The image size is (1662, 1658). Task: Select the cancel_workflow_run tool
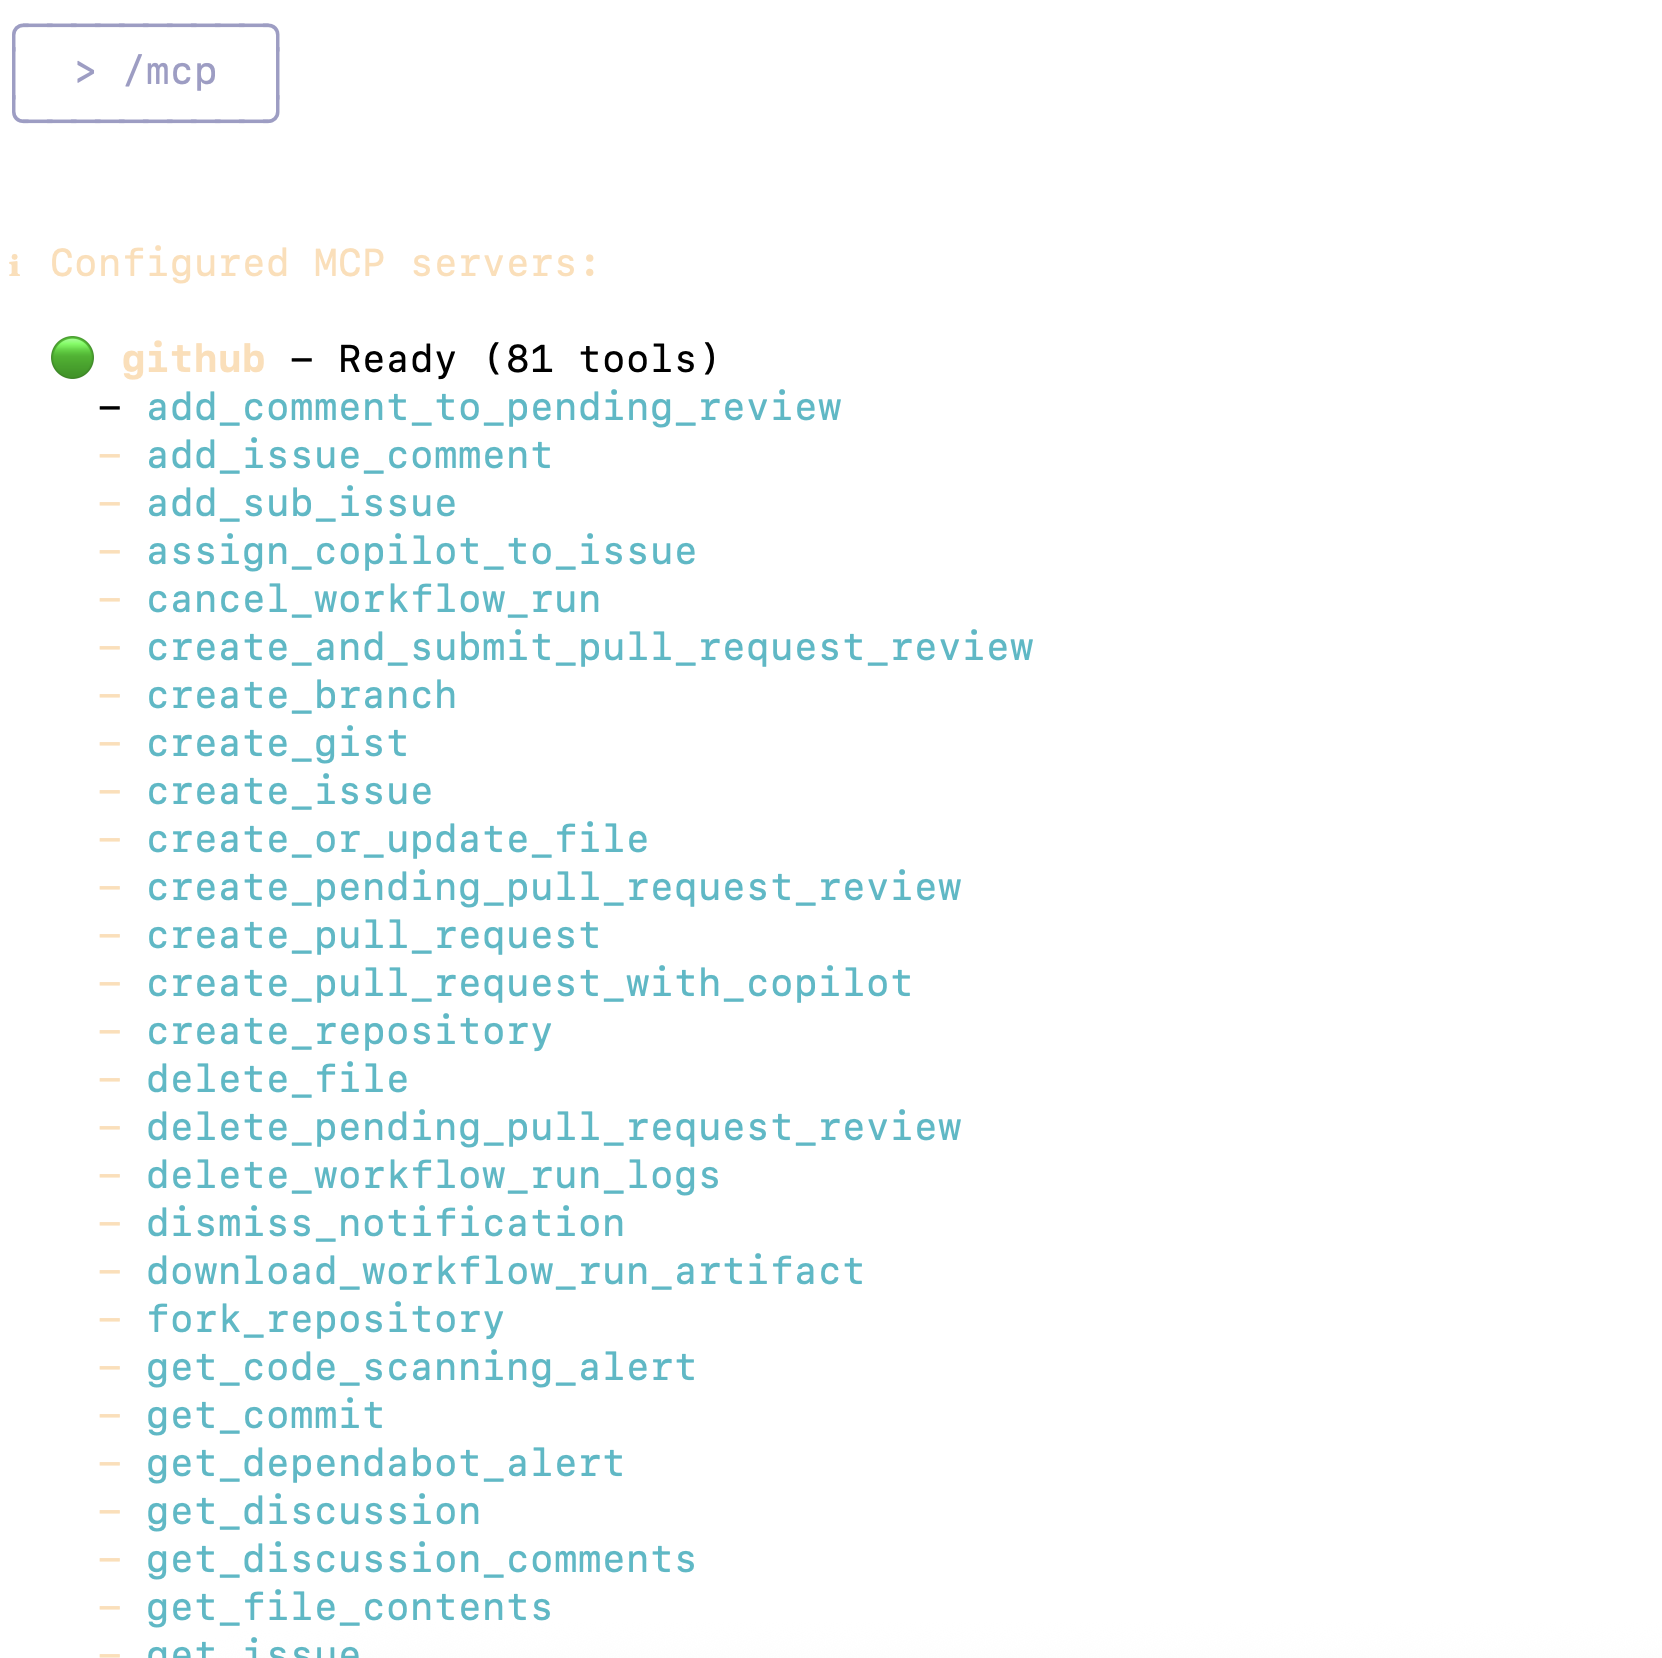tap(373, 600)
